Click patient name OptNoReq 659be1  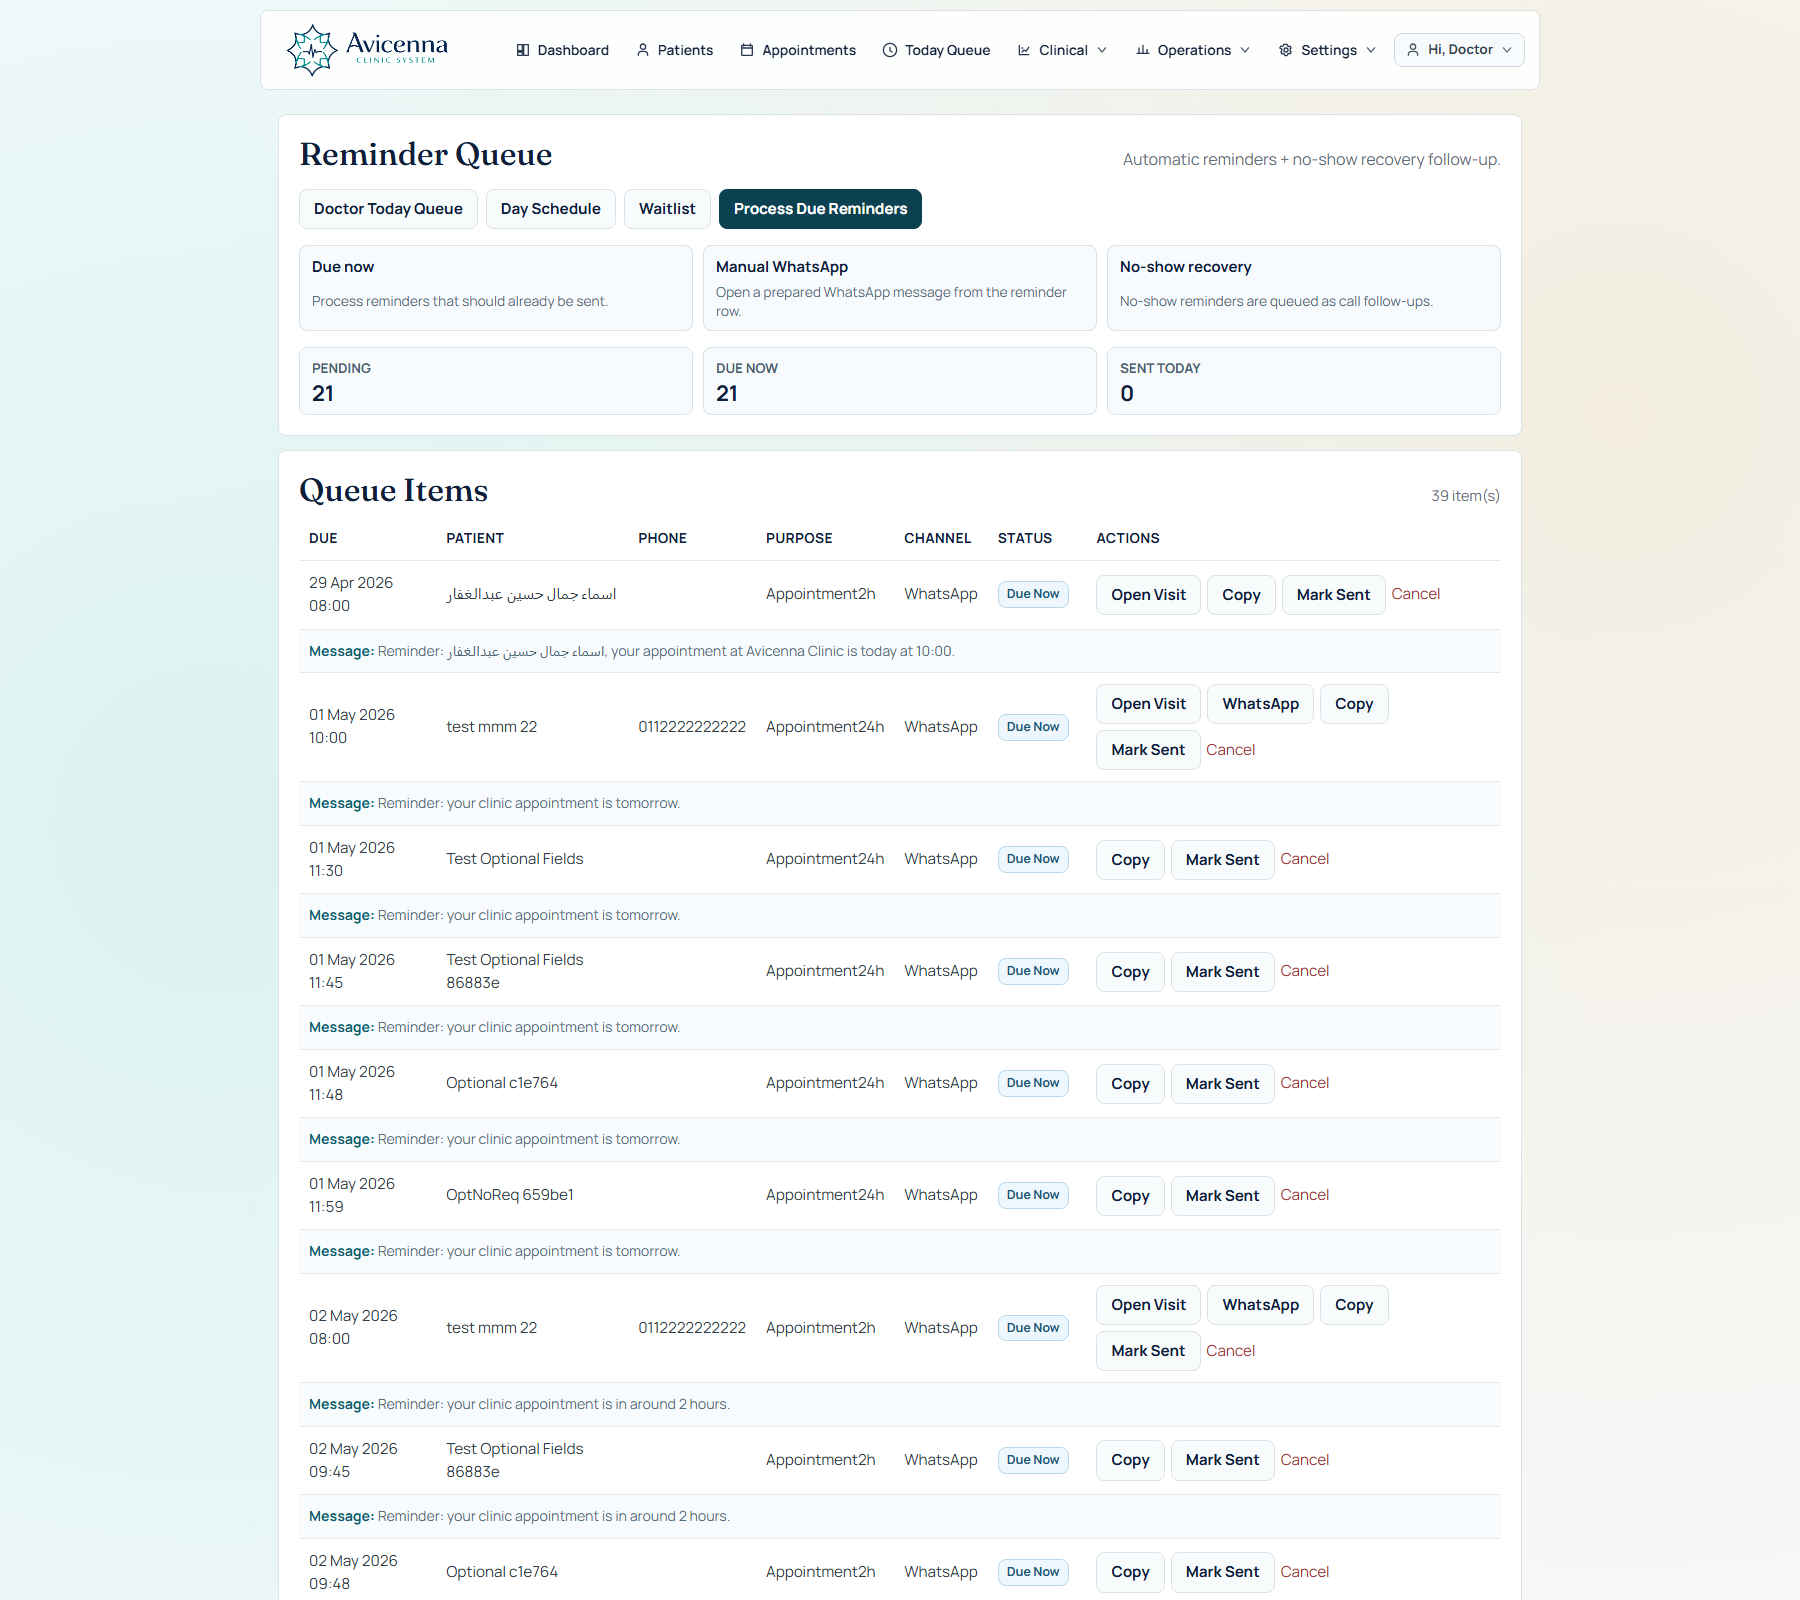pos(510,1195)
